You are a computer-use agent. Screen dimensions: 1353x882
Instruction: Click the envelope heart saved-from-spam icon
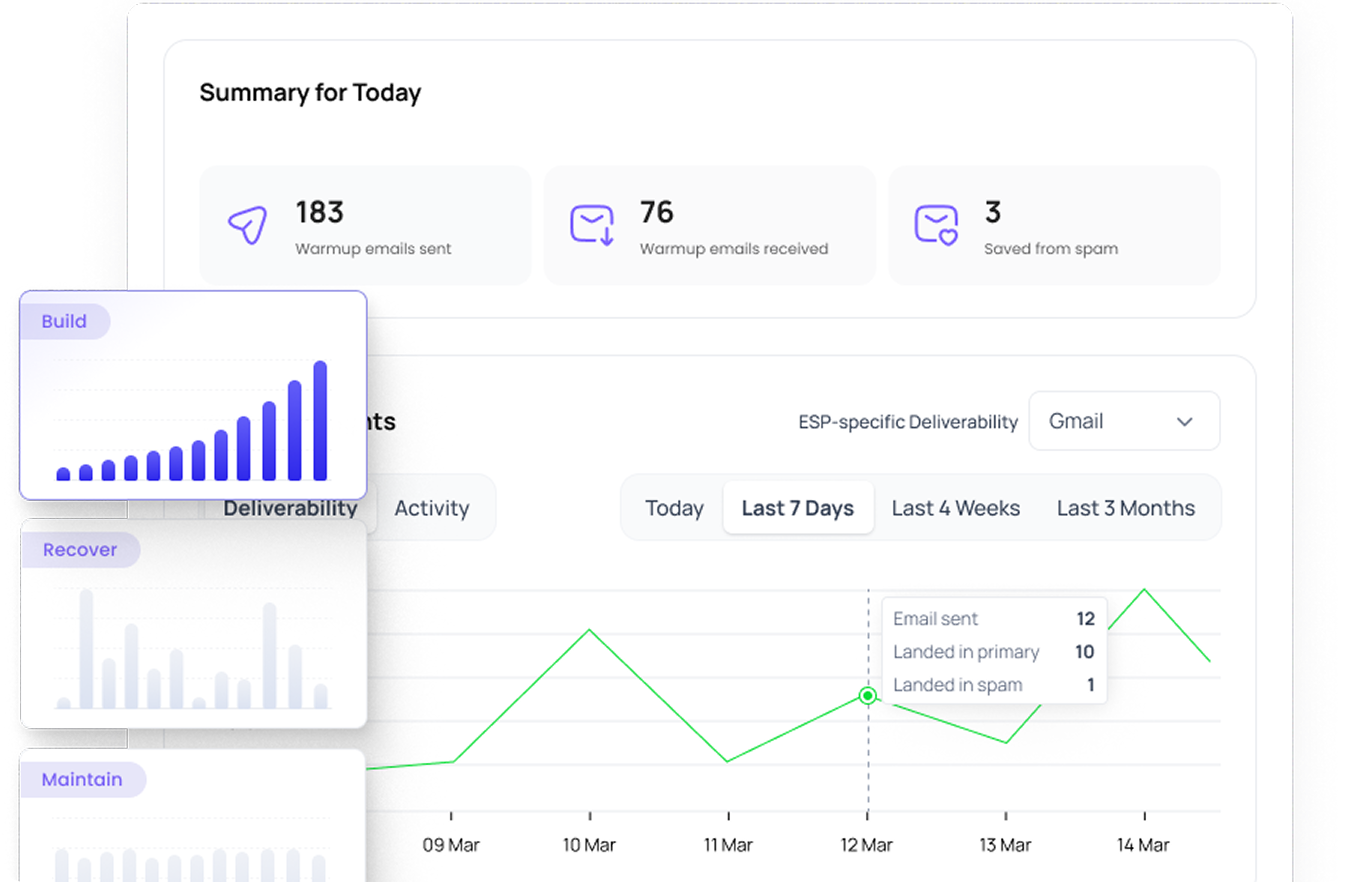point(936,225)
